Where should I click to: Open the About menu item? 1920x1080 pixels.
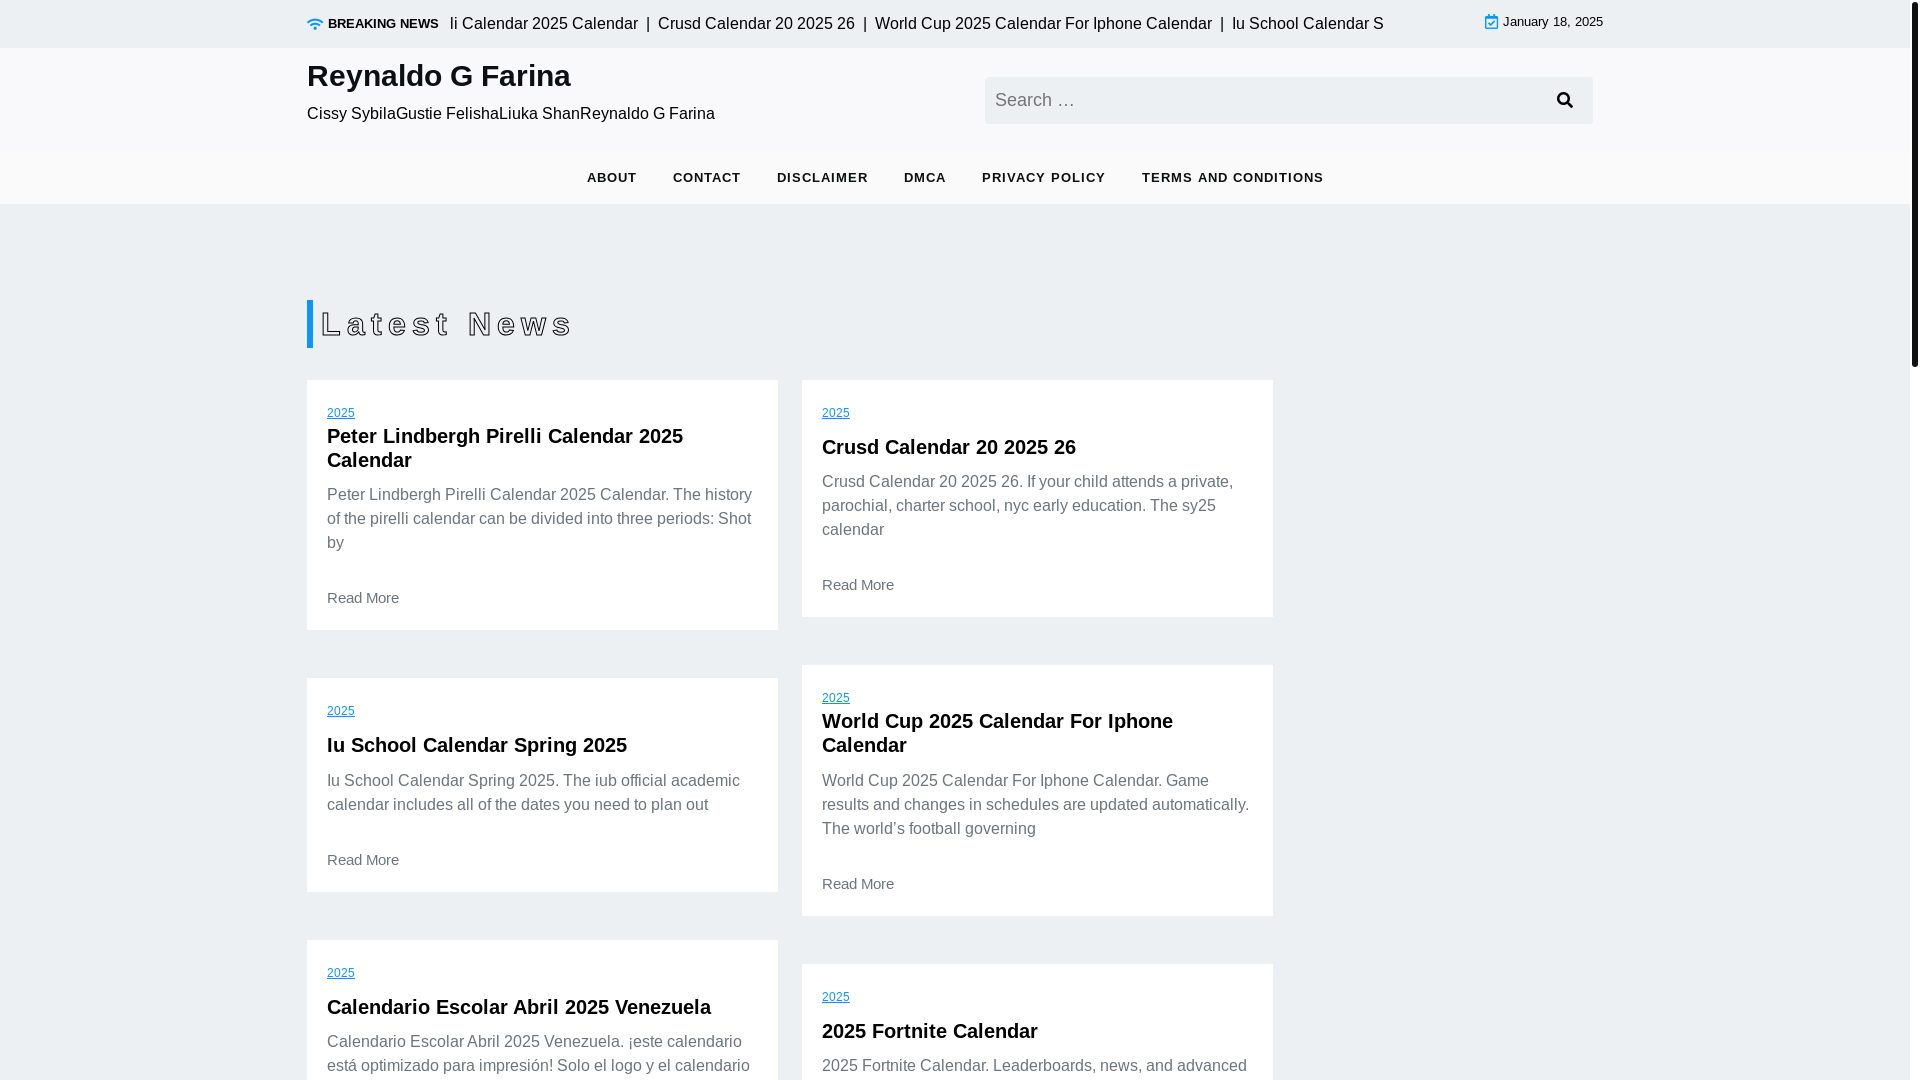(x=611, y=178)
